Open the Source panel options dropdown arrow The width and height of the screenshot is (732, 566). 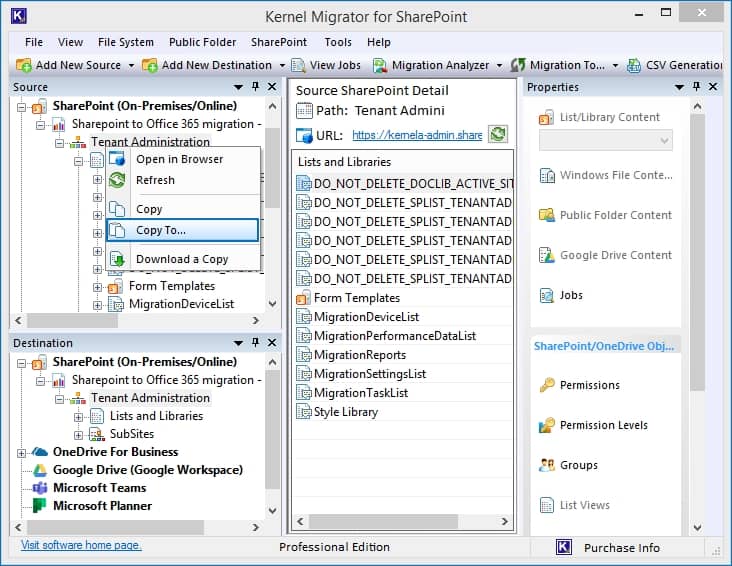click(238, 87)
